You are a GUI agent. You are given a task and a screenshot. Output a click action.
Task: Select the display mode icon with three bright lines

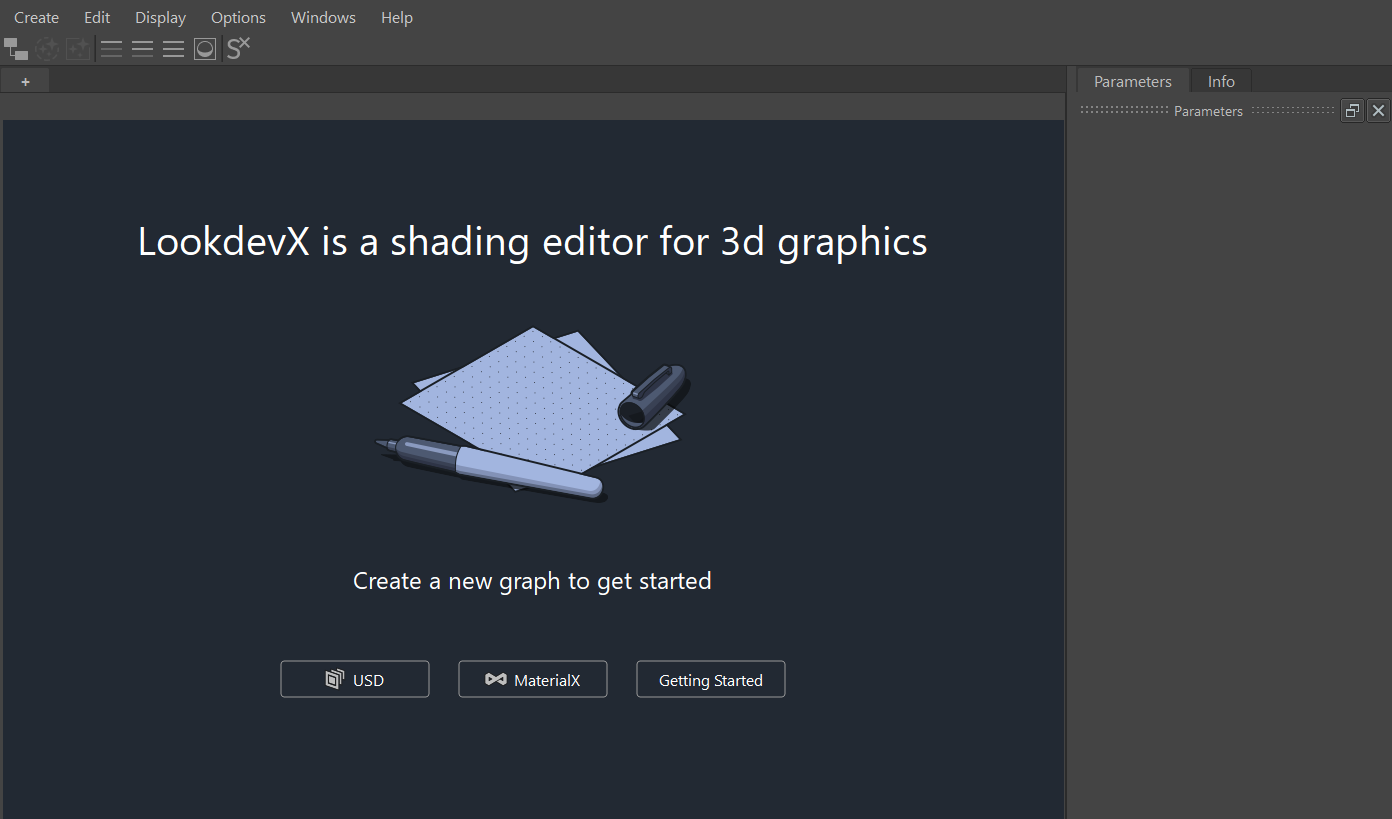[x=173, y=48]
